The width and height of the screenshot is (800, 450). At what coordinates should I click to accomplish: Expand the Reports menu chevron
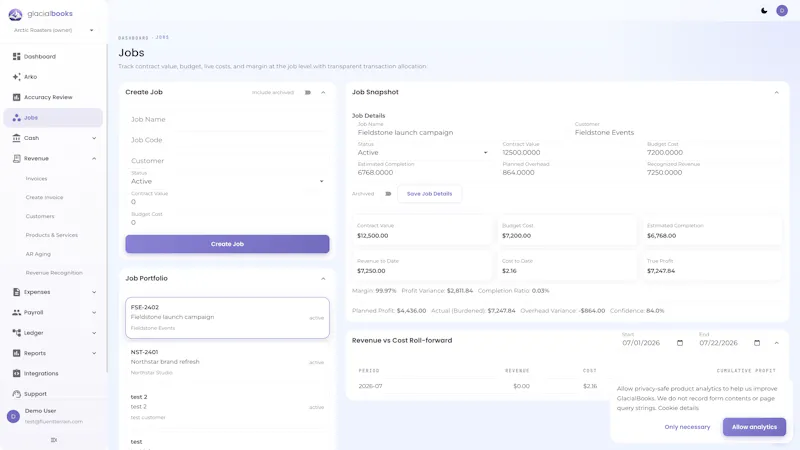[x=94, y=353]
